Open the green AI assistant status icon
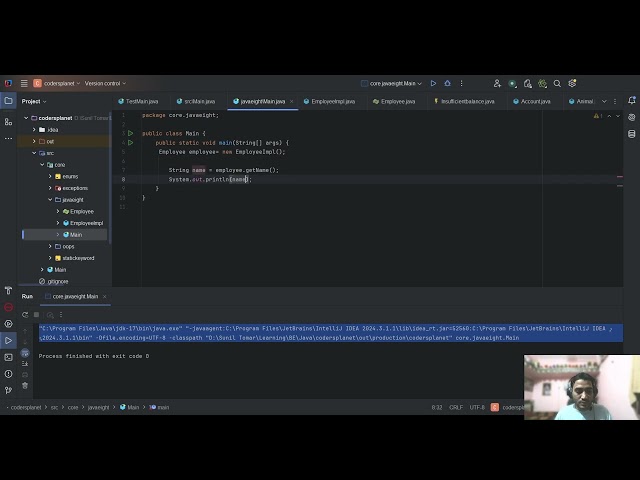 click(x=512, y=83)
